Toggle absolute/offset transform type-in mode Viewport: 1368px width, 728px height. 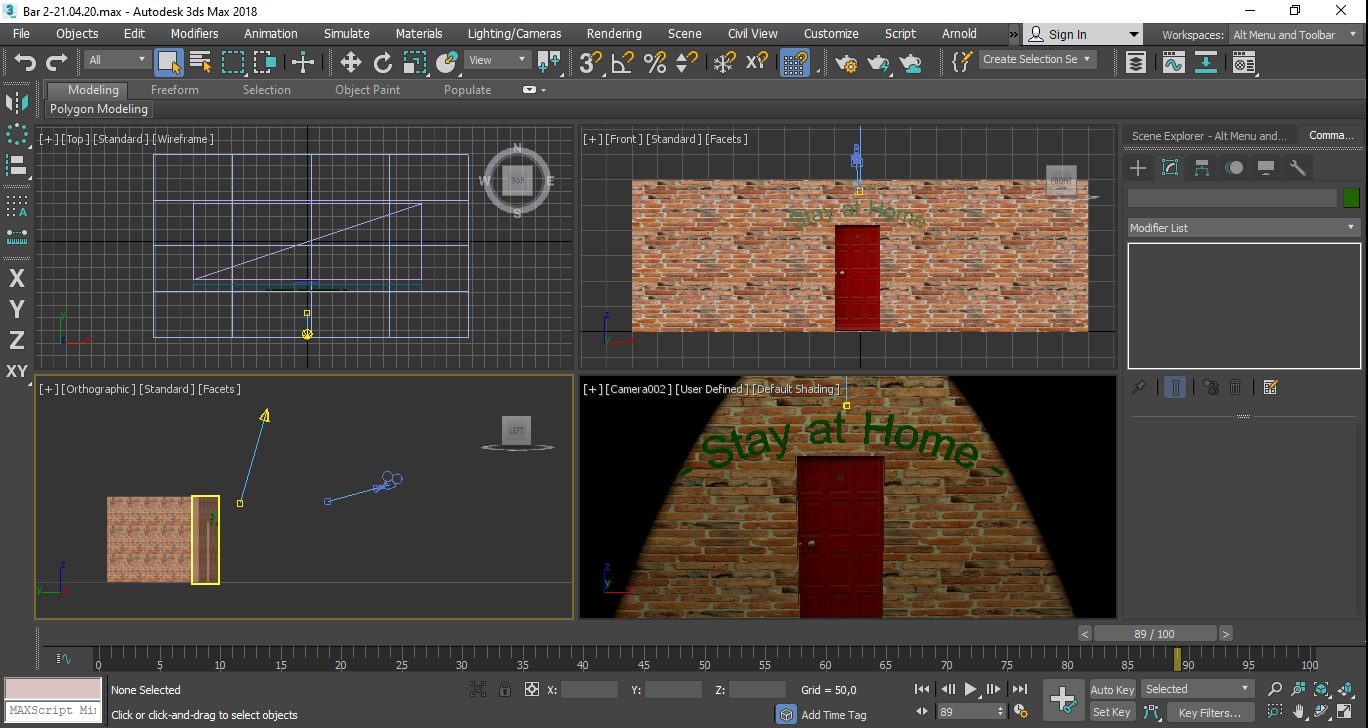point(531,689)
